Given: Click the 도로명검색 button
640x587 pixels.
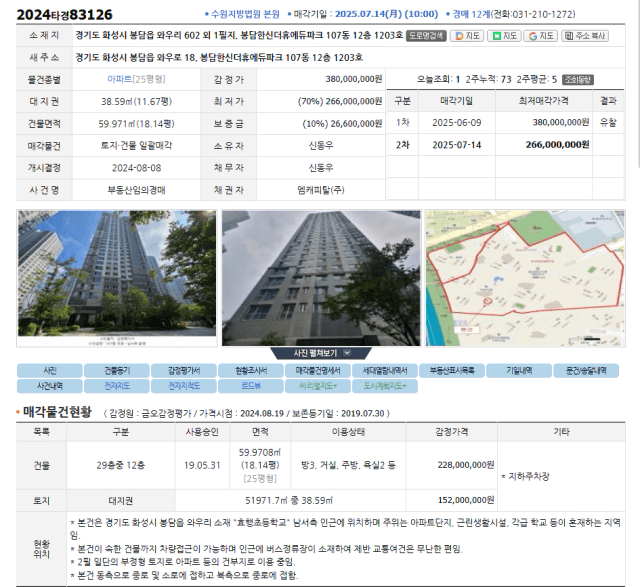Looking at the screenshot, I should [426, 36].
